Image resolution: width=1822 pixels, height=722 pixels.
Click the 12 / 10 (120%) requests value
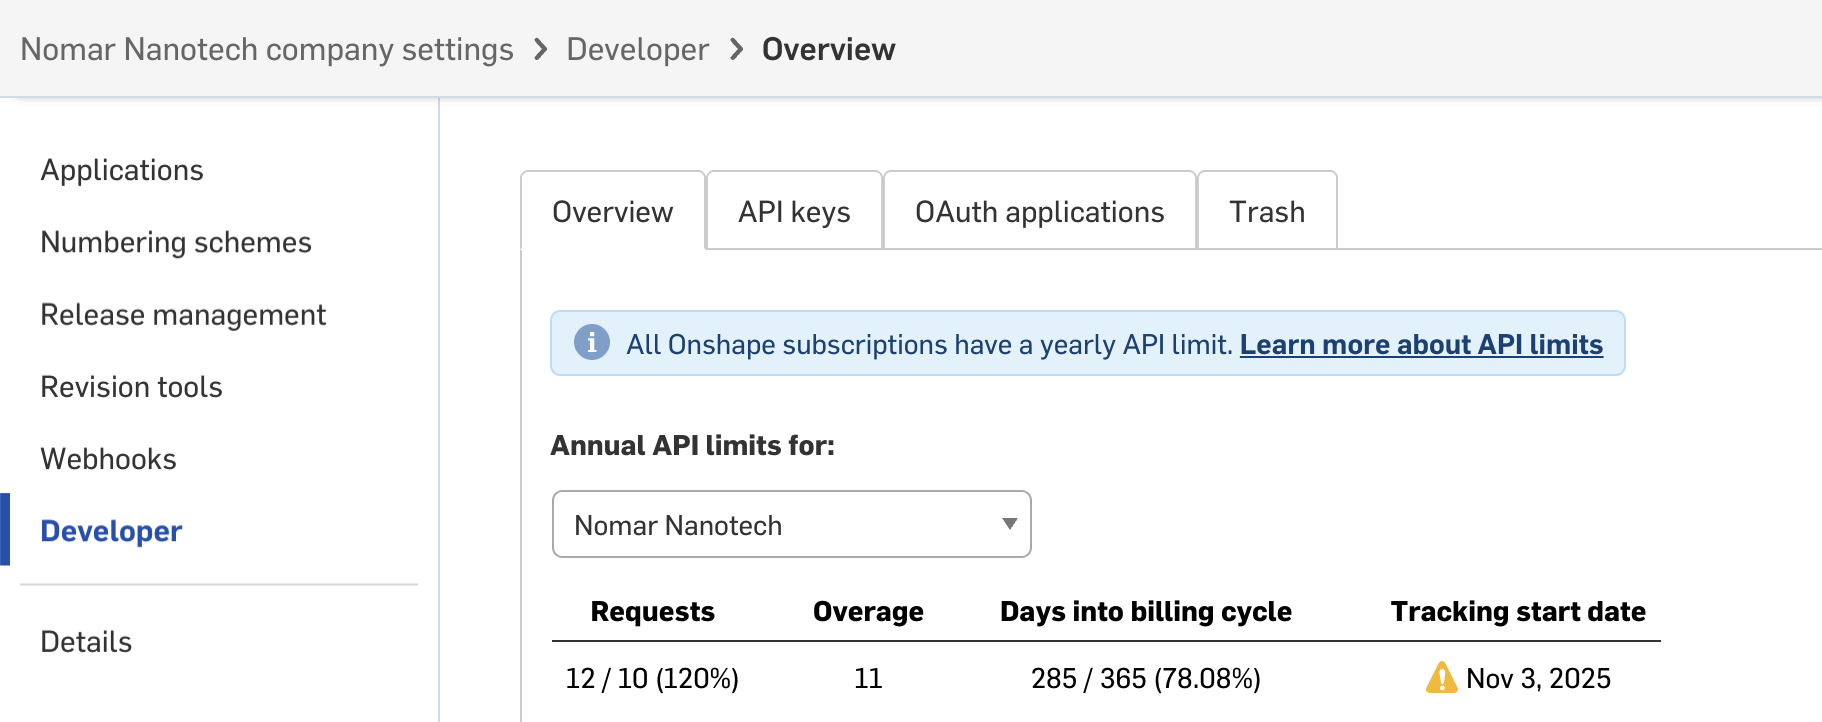(x=652, y=678)
